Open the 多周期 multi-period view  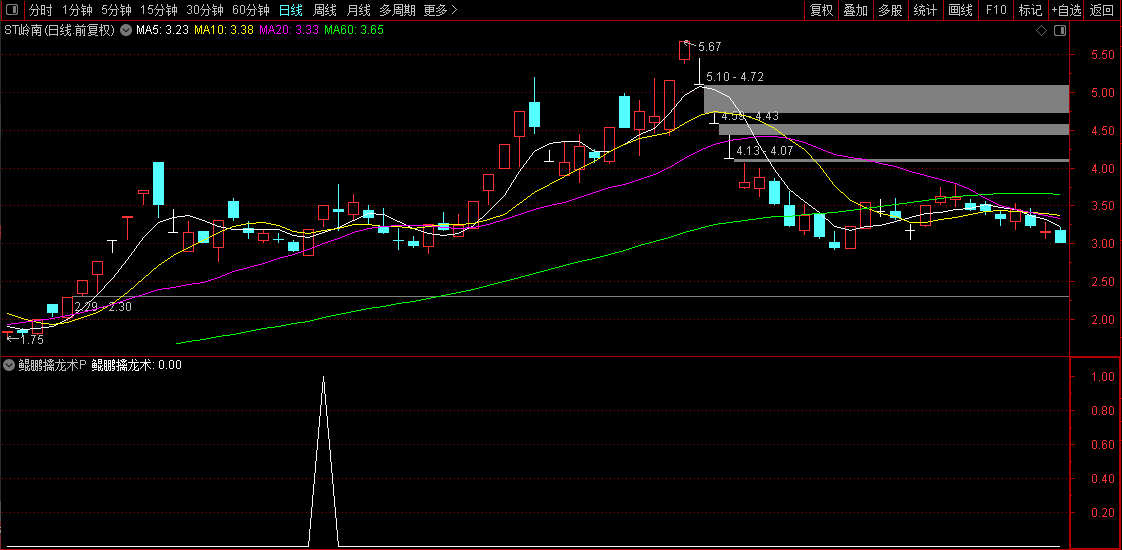point(397,10)
